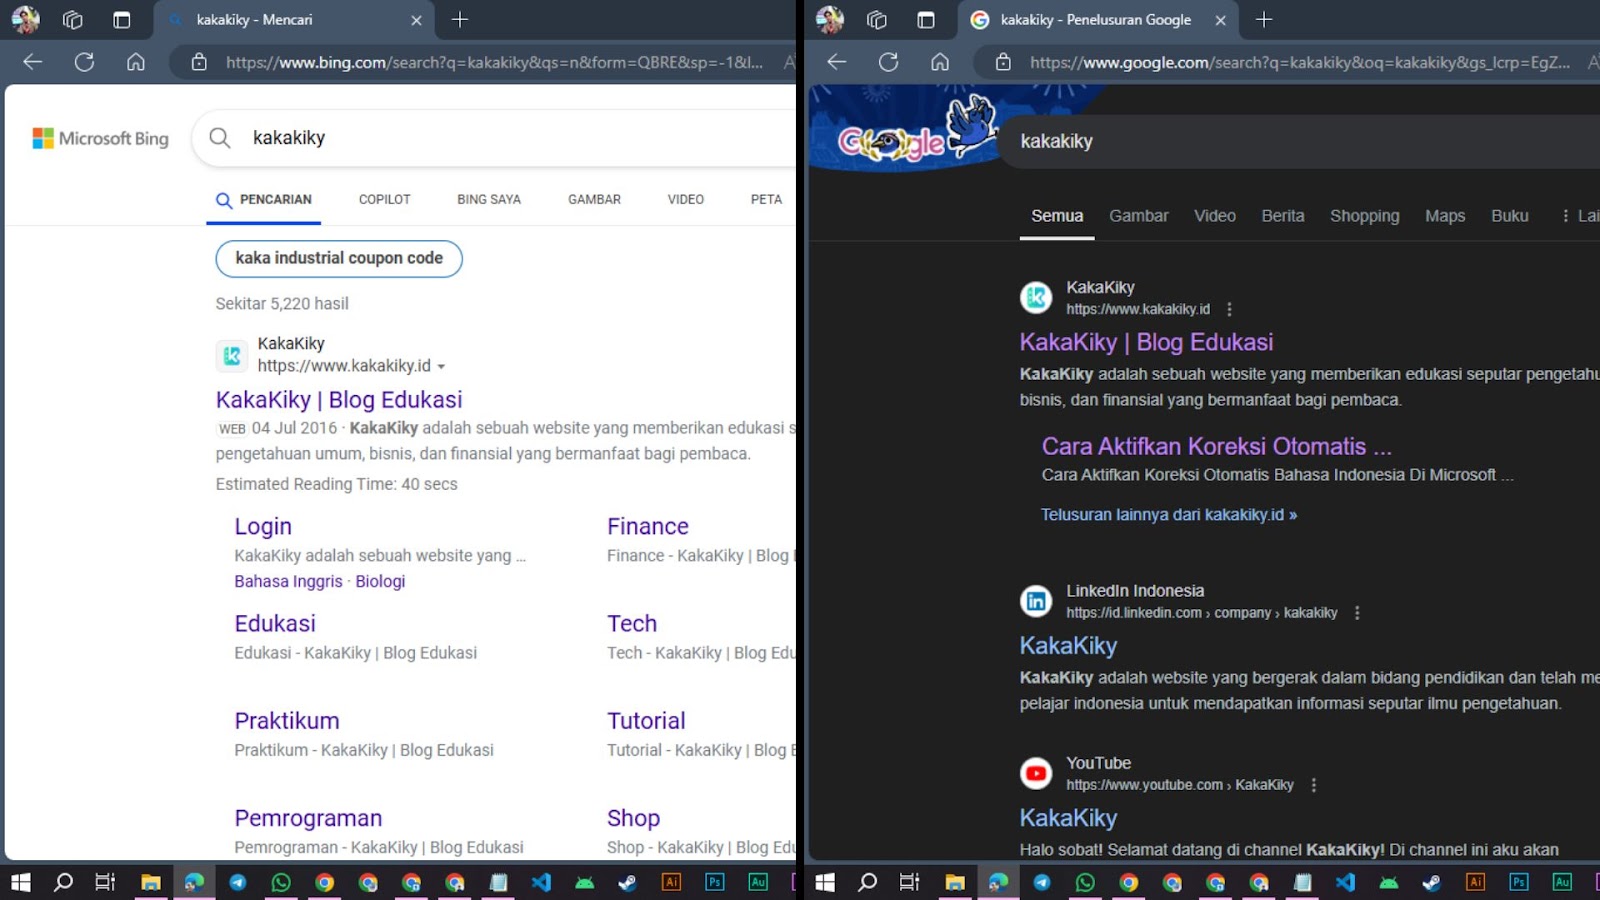Image resolution: width=1600 pixels, height=900 pixels.
Task: Expand the dropdown arrow next to kakakiky.id URL
Action: click(441, 367)
